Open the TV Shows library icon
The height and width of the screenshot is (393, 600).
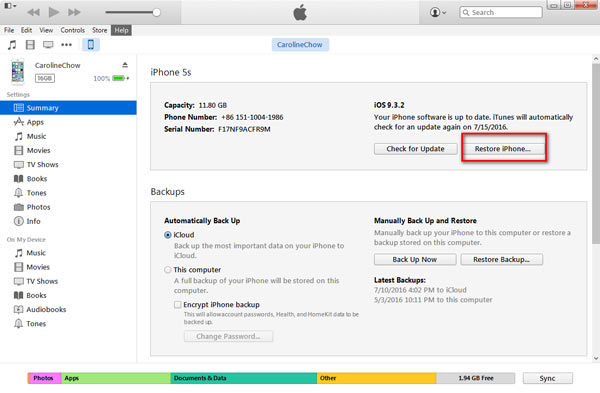pyautogui.click(x=48, y=45)
